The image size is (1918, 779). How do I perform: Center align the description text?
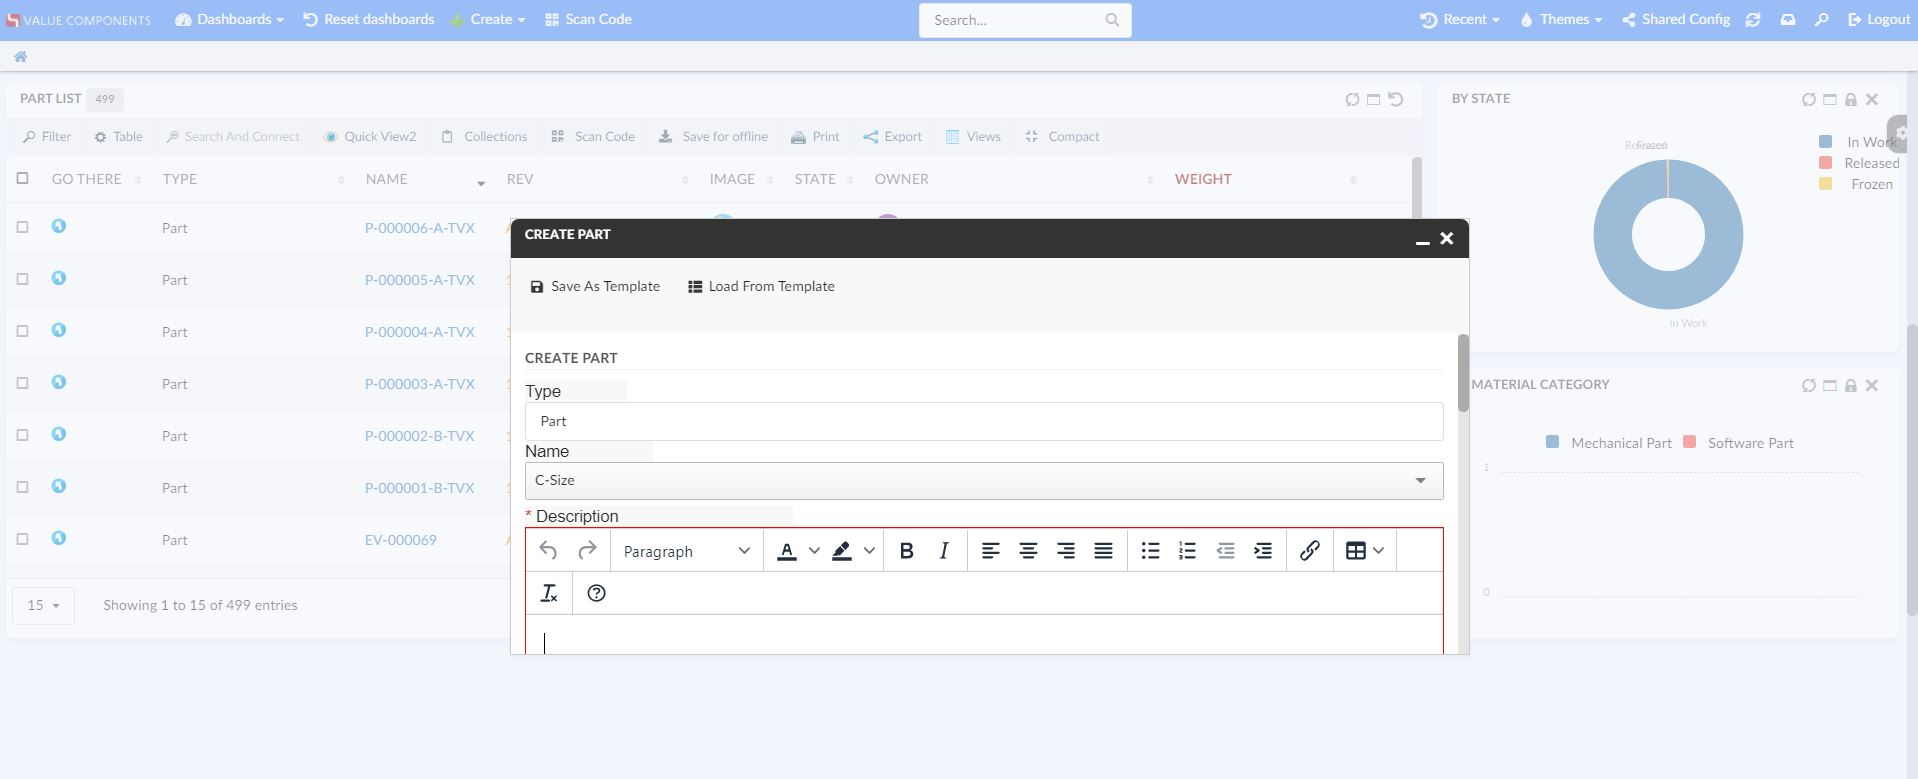click(1028, 551)
